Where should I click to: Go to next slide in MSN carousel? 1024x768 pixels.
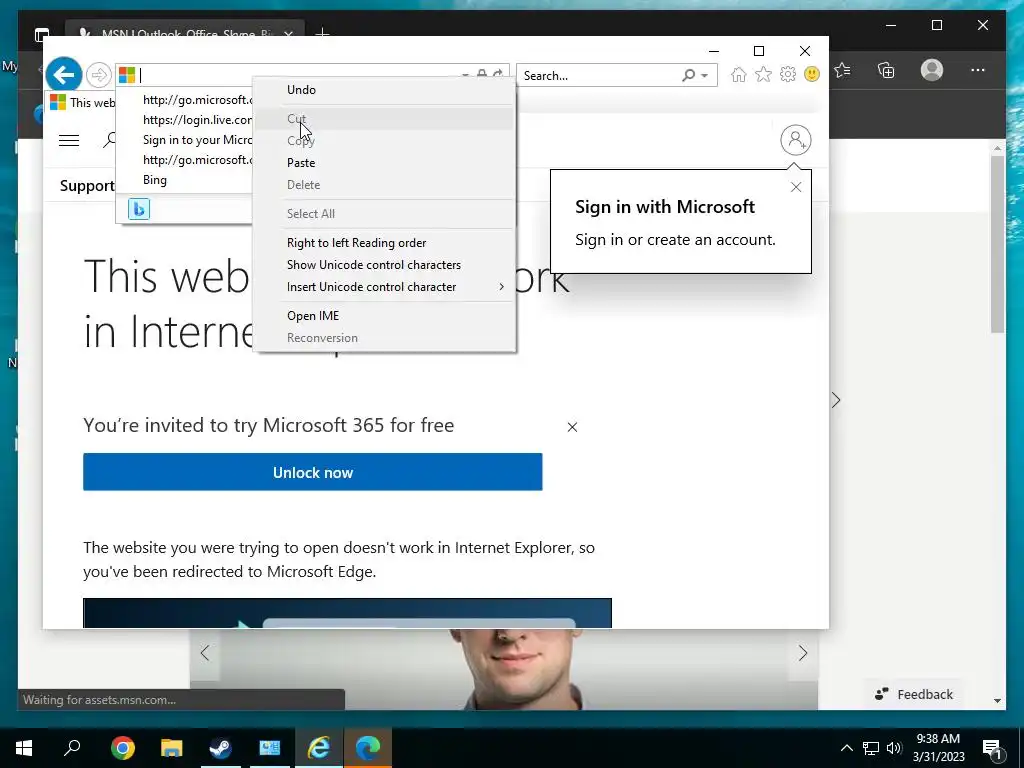point(803,653)
